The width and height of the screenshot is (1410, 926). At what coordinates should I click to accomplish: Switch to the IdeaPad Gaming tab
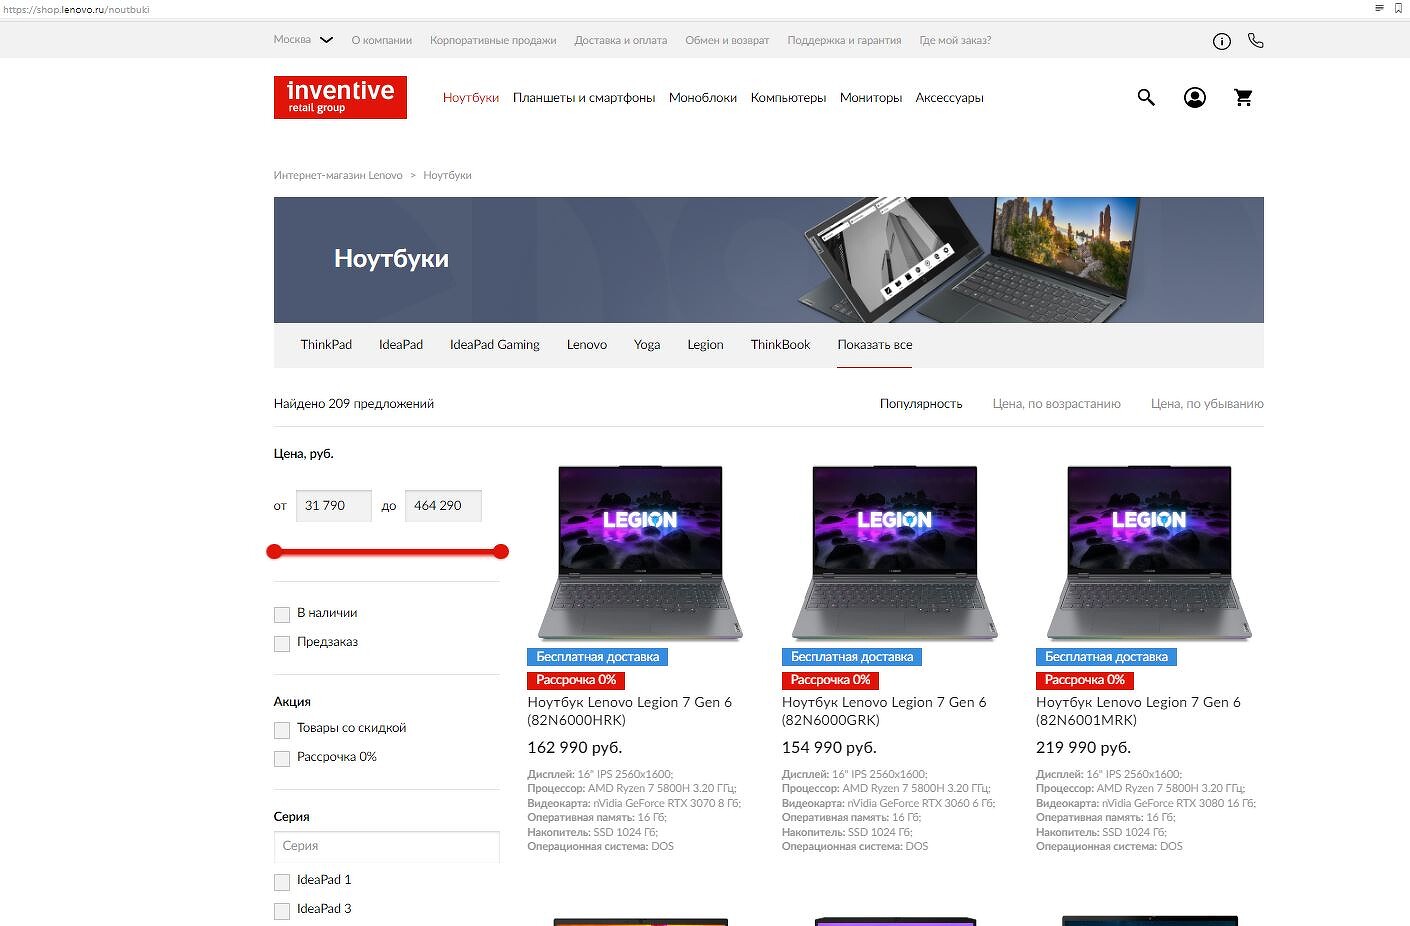[x=495, y=345]
